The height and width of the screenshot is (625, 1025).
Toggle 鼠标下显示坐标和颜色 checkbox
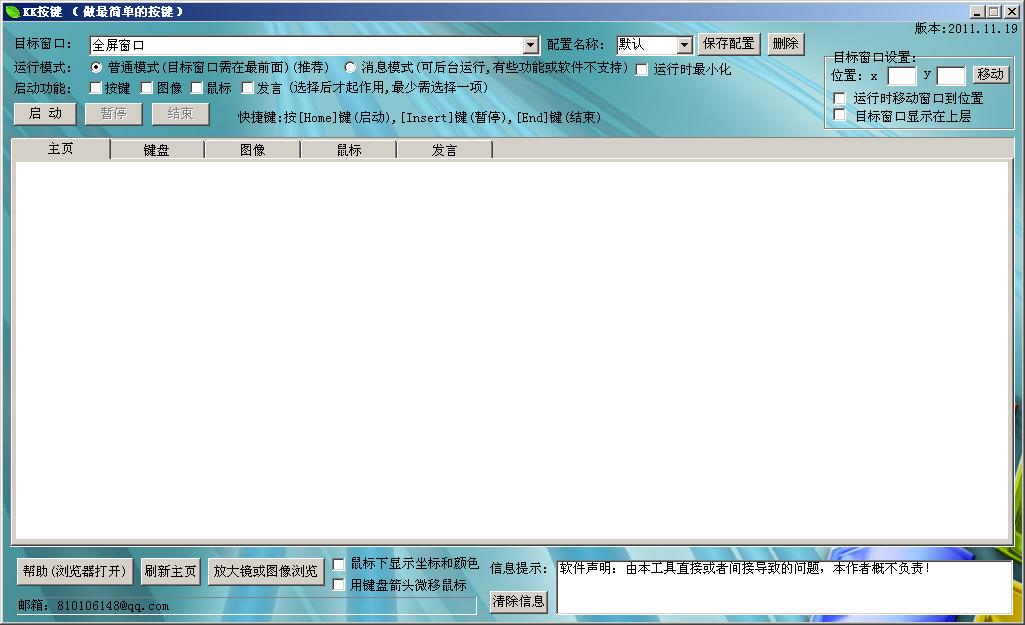coord(339,564)
